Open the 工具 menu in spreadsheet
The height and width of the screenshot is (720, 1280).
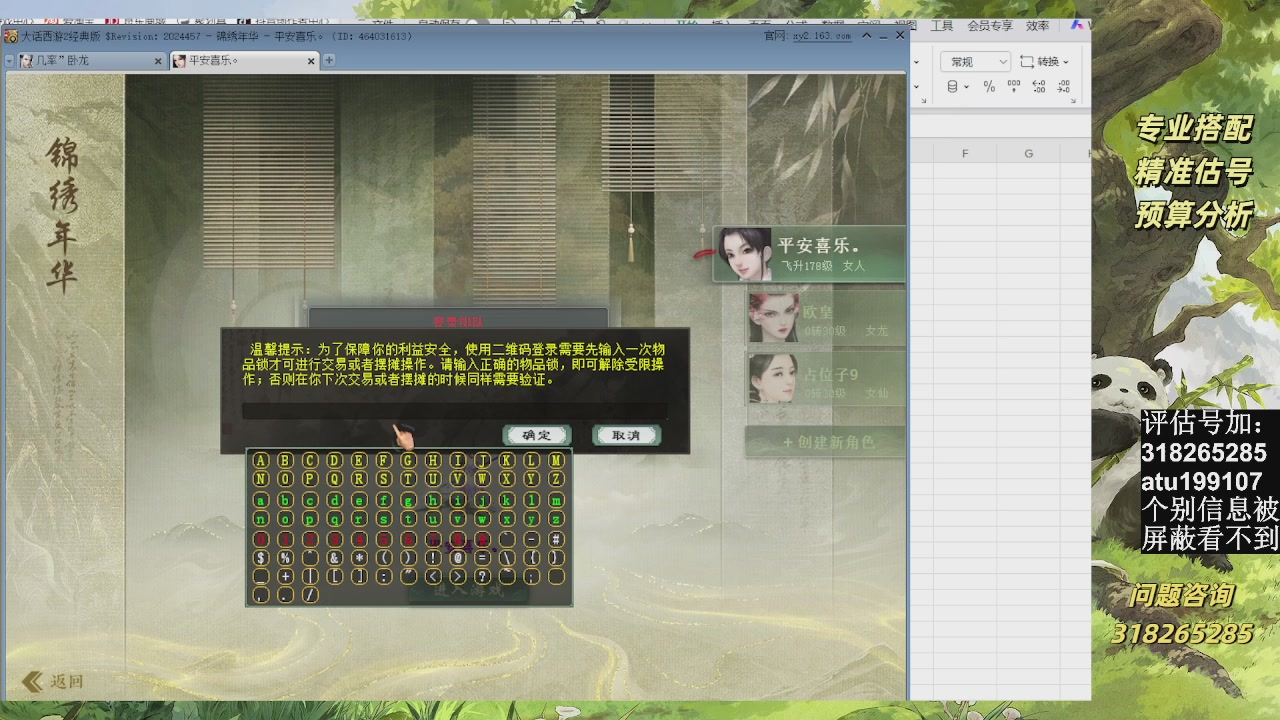pyautogui.click(x=941, y=26)
